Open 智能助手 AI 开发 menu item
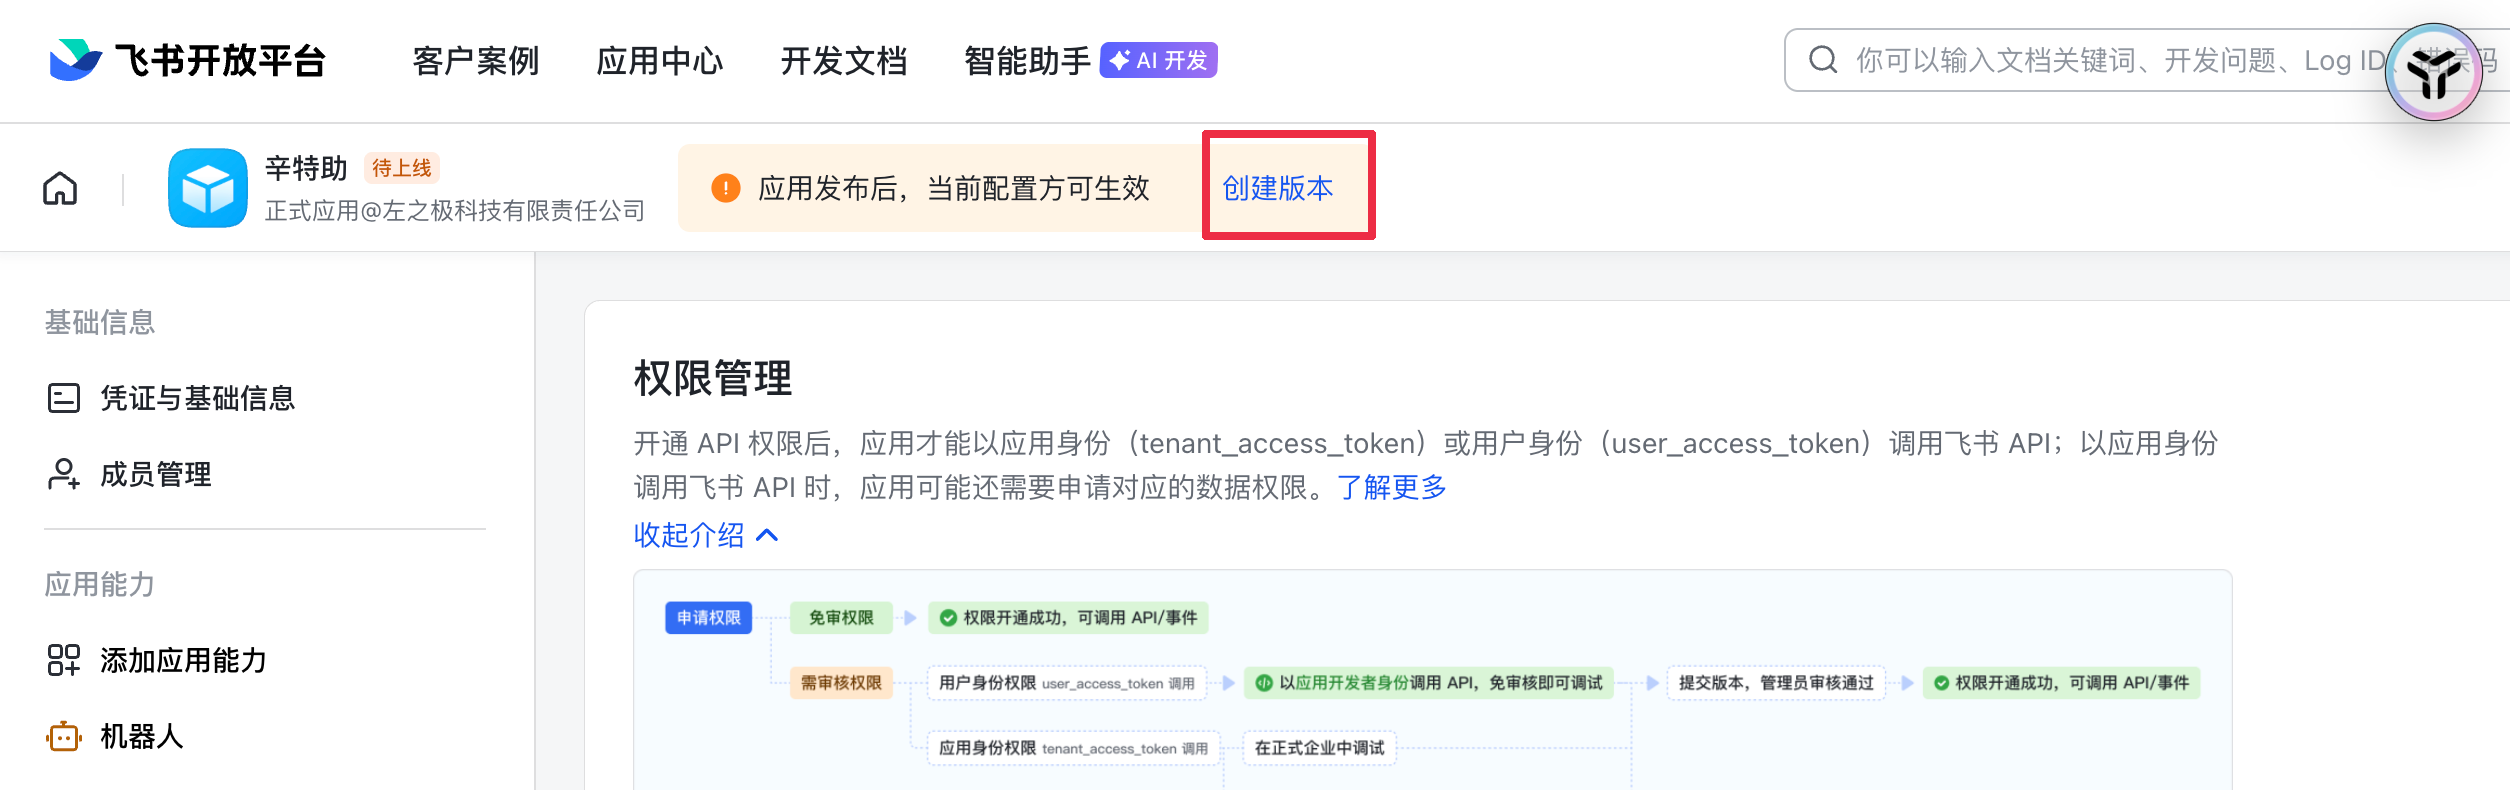The width and height of the screenshot is (2510, 790). pos(1089,61)
